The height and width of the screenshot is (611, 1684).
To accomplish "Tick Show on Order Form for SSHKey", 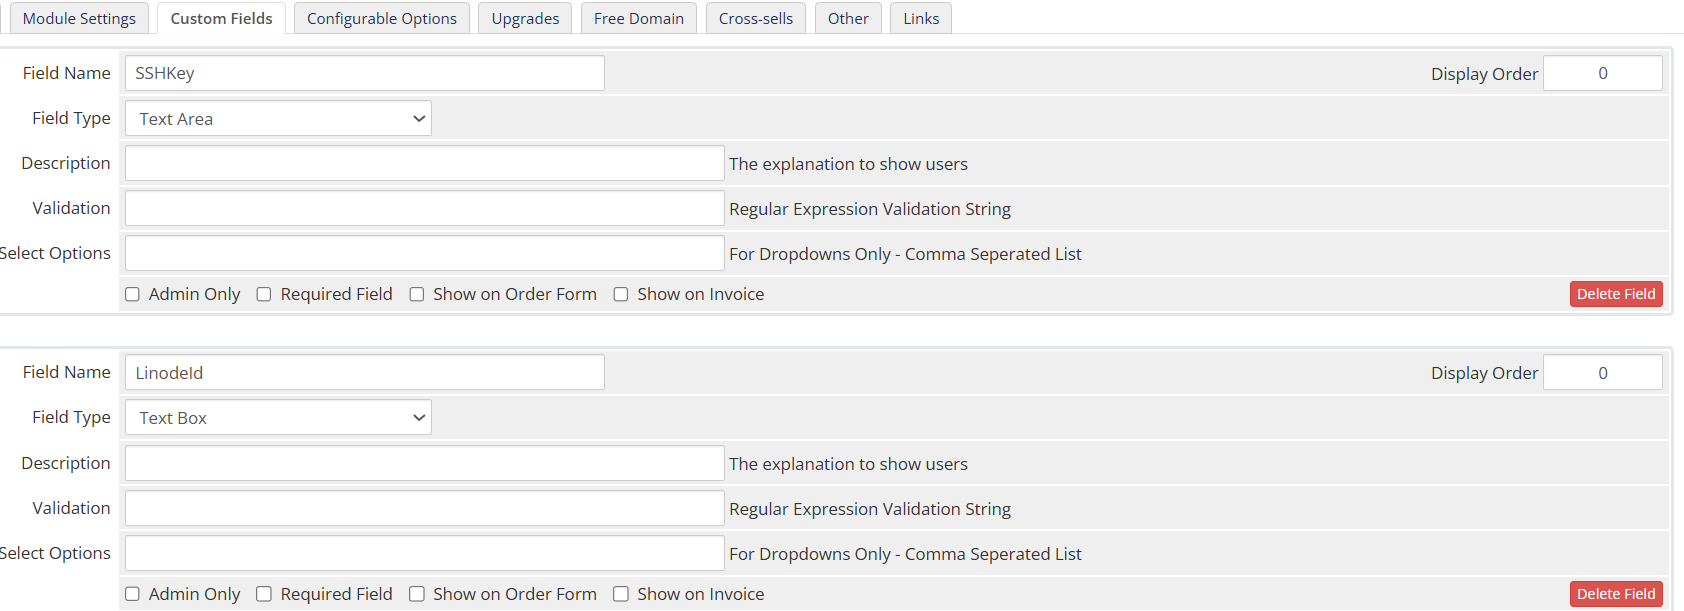I will [x=417, y=294].
